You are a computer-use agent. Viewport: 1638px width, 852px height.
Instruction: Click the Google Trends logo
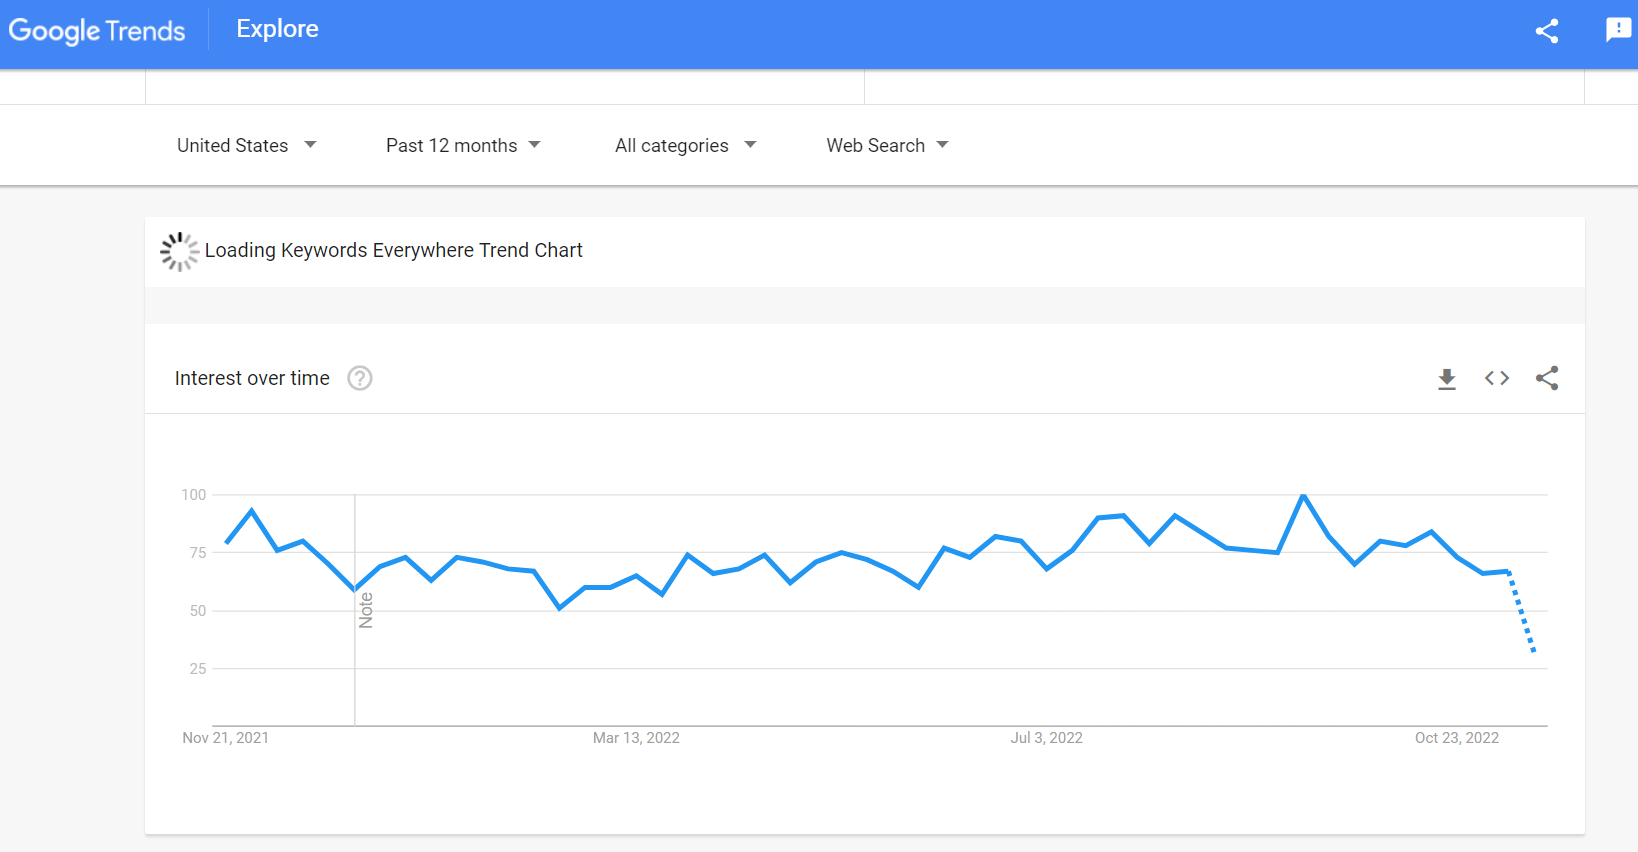point(96,31)
